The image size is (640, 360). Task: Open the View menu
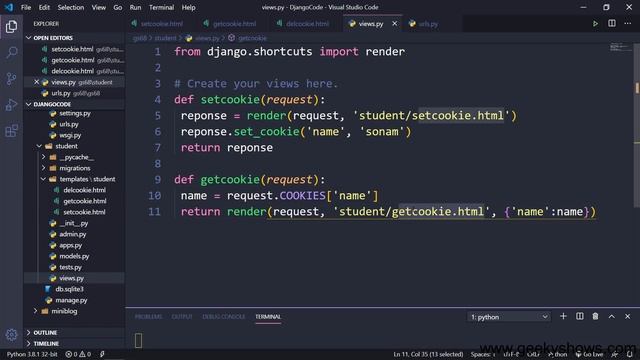click(x=98, y=7)
